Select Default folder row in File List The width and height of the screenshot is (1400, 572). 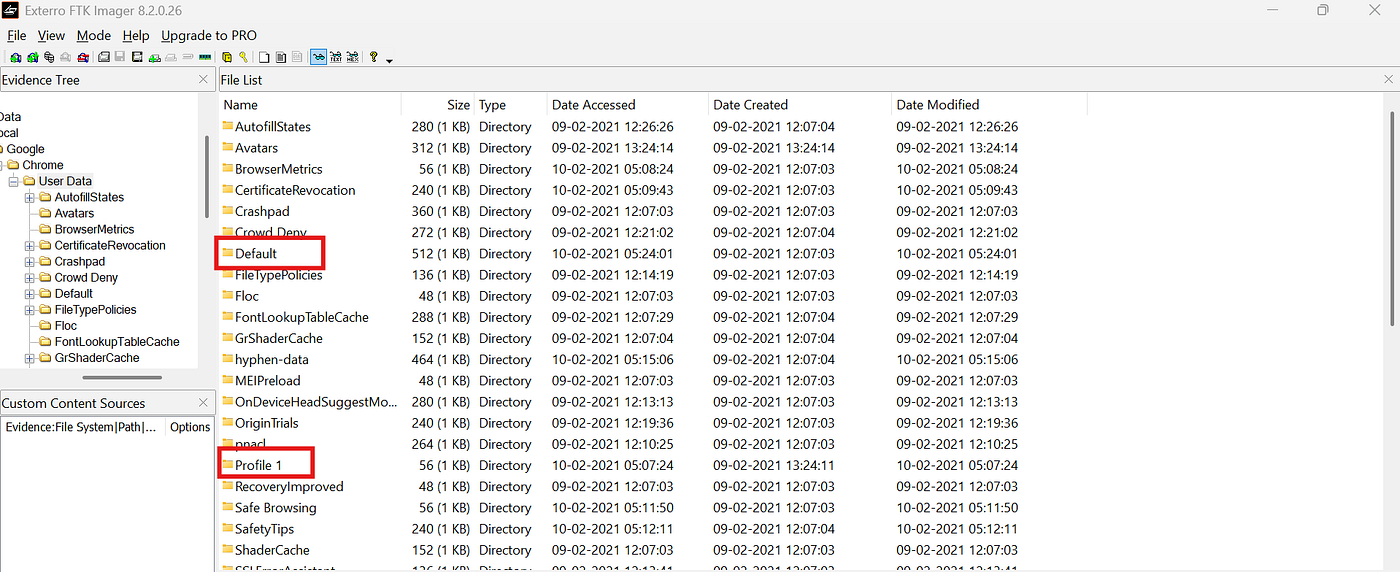[653, 254]
